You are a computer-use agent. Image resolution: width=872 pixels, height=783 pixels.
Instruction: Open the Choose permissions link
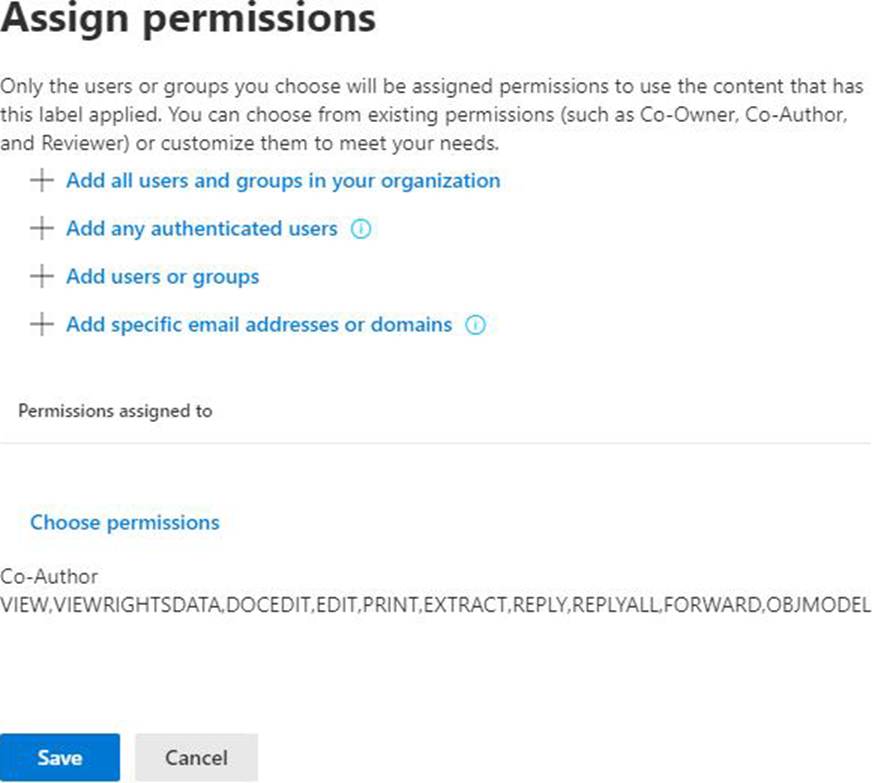[x=124, y=522]
